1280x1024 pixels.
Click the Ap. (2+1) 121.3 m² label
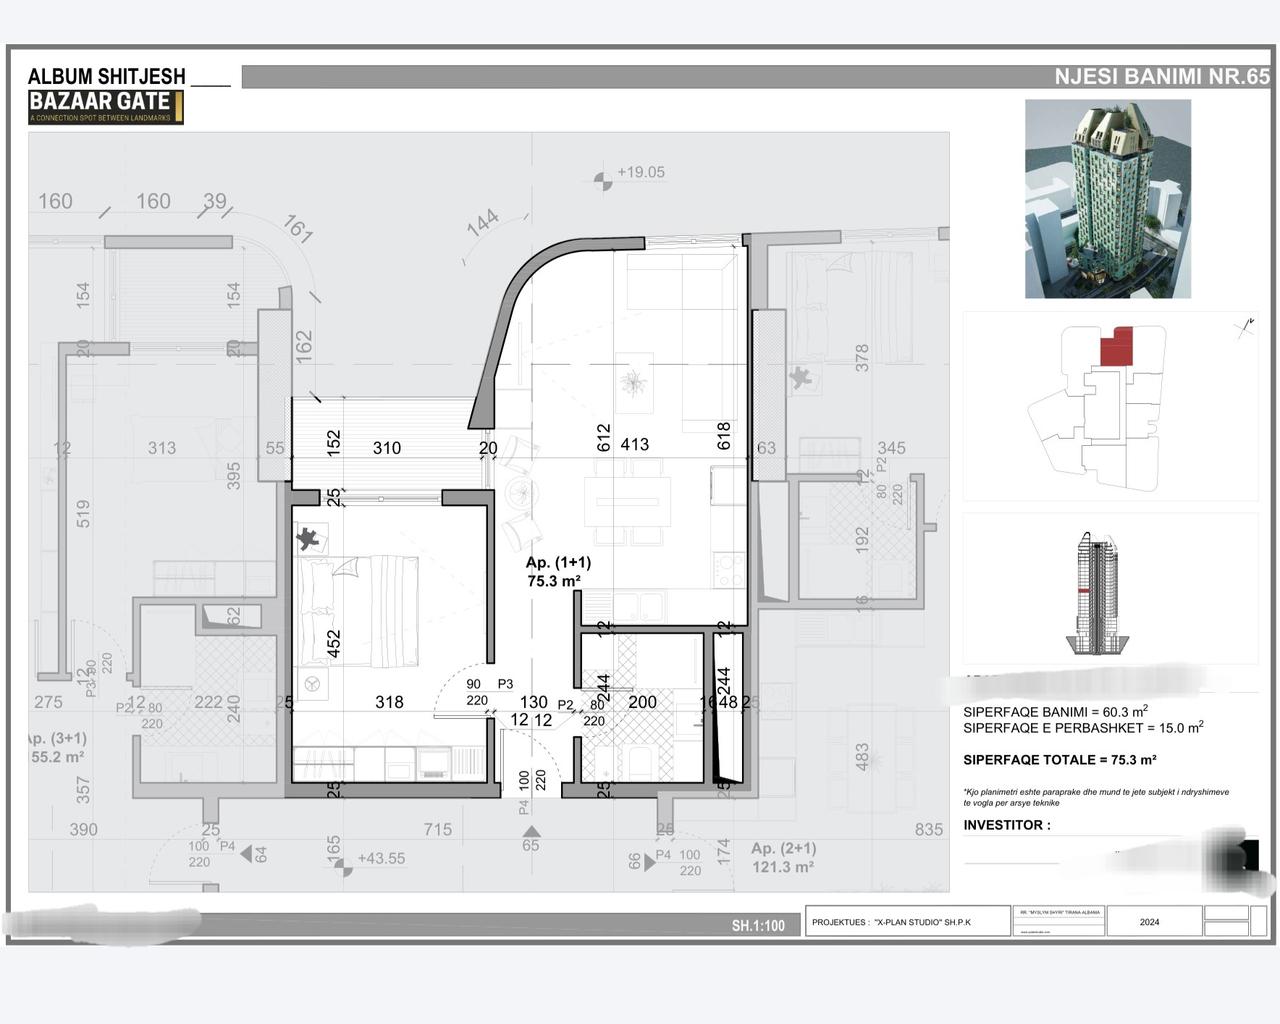click(784, 857)
